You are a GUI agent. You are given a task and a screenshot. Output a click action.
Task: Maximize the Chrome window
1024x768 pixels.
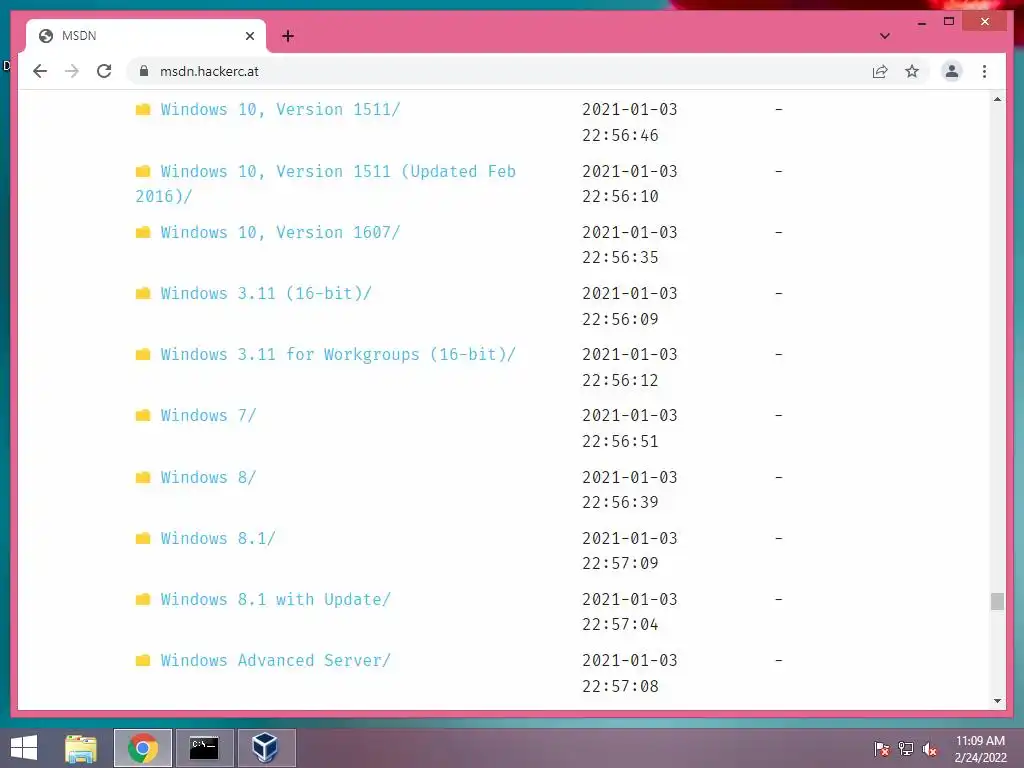pyautogui.click(x=949, y=22)
